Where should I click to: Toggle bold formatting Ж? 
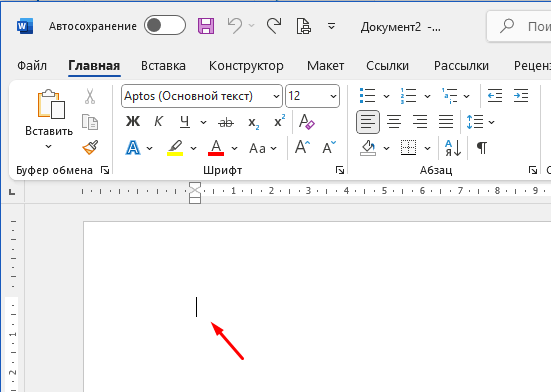coord(133,122)
